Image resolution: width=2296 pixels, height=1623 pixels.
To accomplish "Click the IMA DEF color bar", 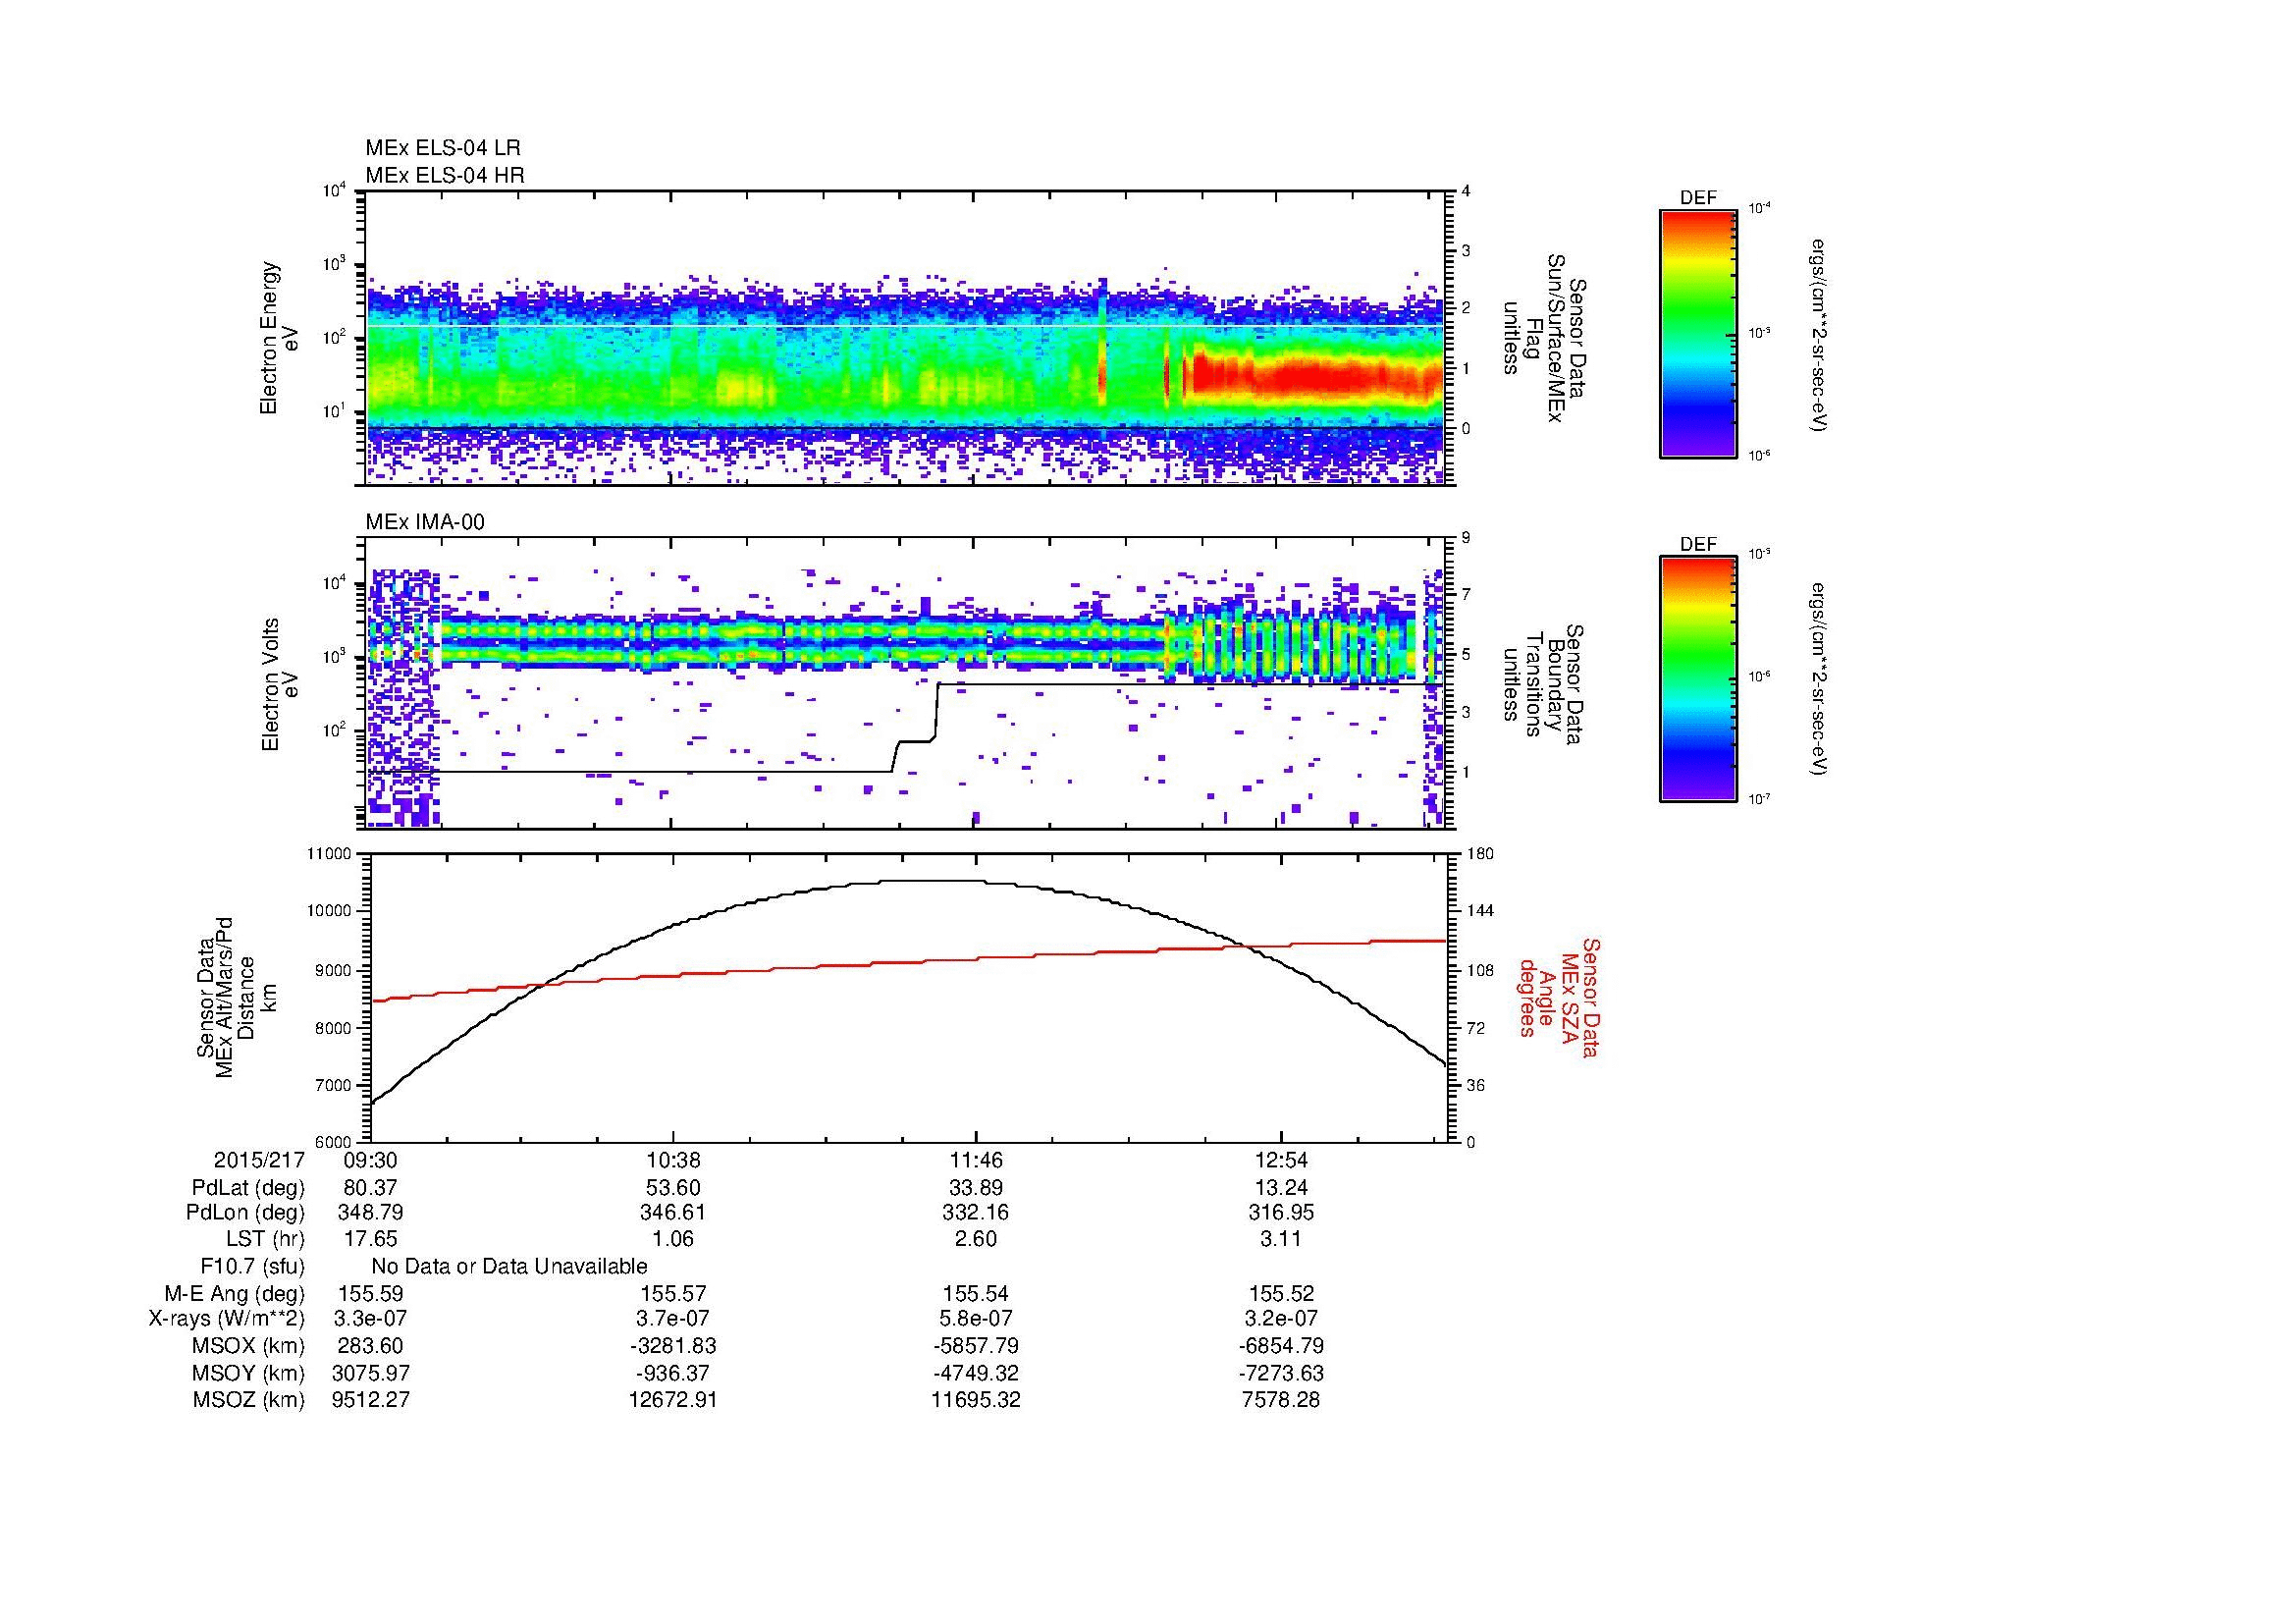I will click(1697, 680).
